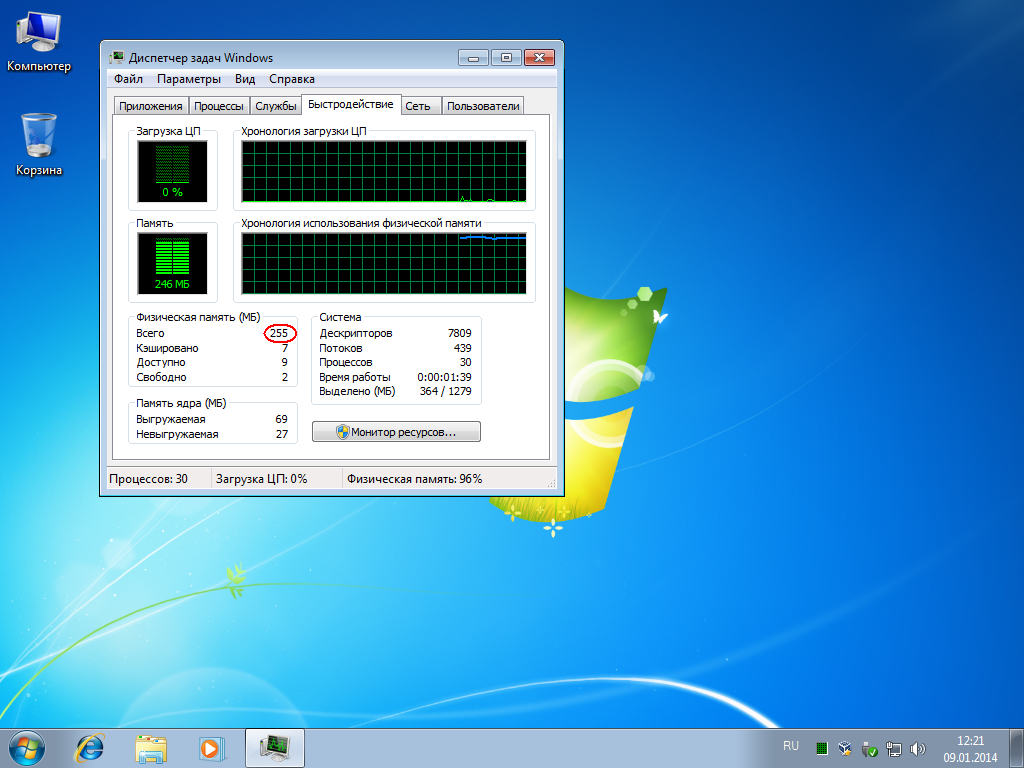Open the Параметры menu
Image resolution: width=1024 pixels, height=768 pixels.
(x=189, y=79)
